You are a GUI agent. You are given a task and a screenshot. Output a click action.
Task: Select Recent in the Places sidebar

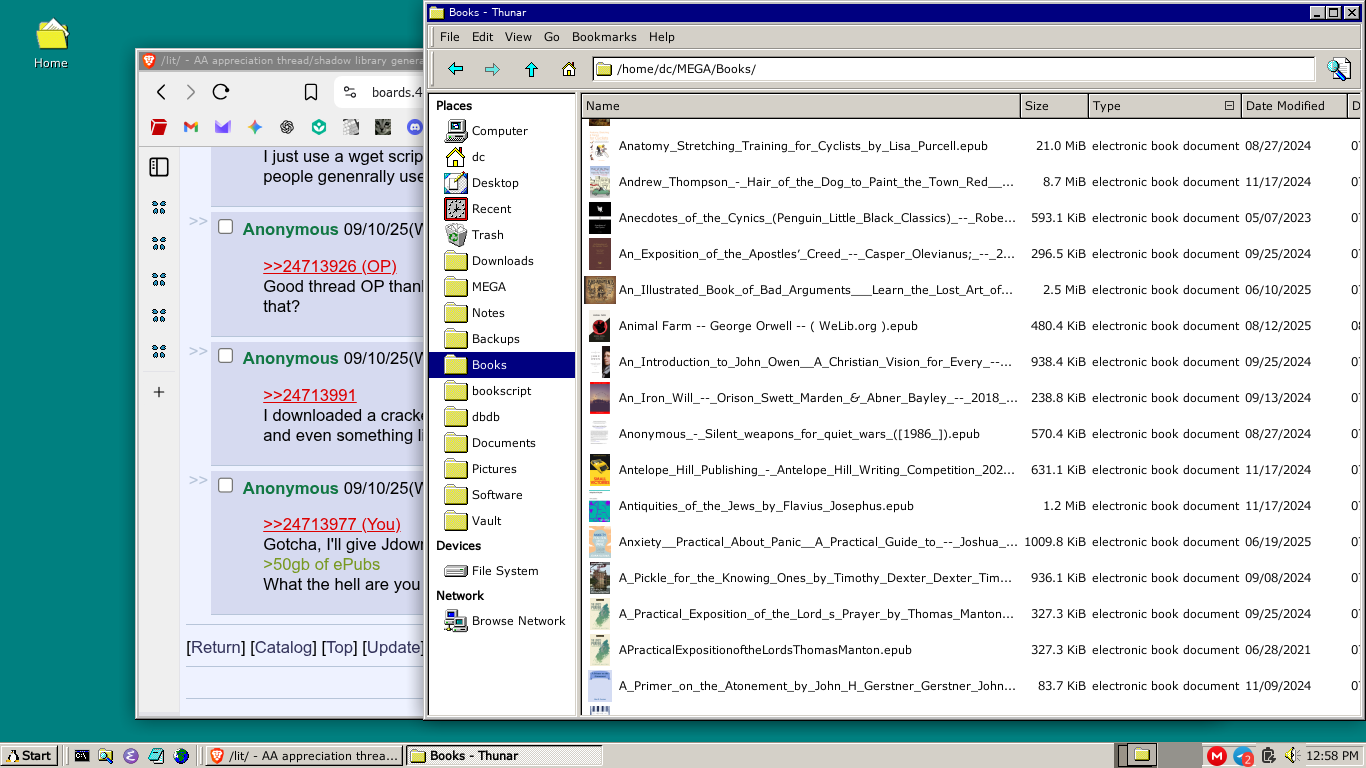click(x=502, y=209)
